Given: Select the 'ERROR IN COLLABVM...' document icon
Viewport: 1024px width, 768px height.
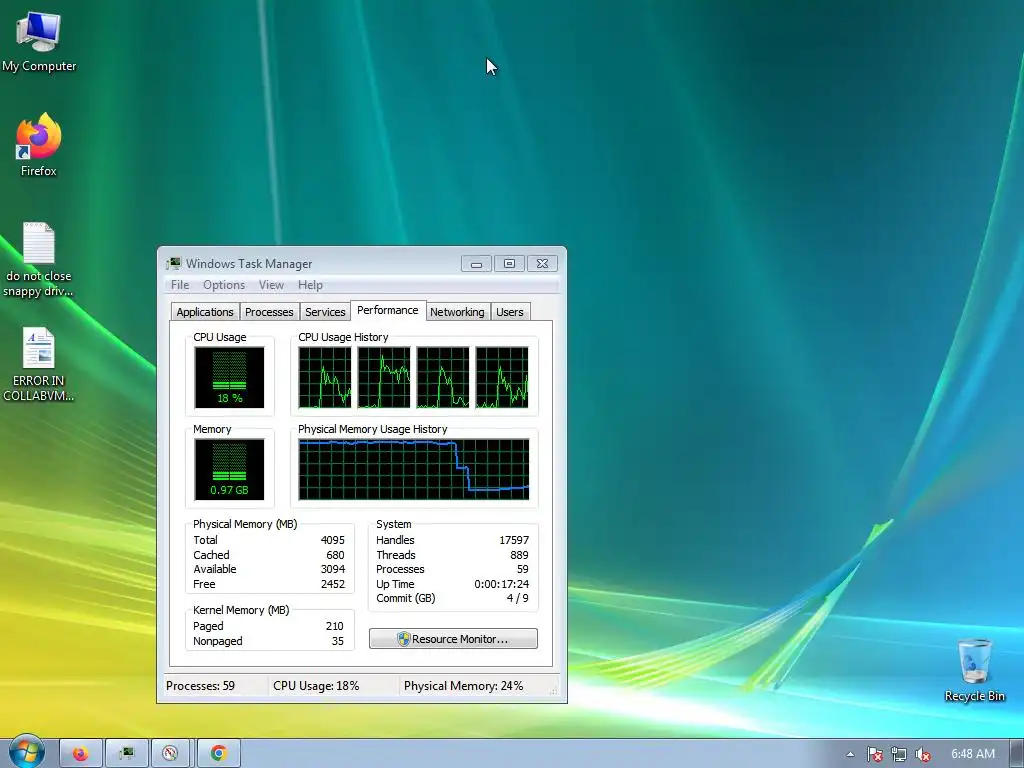Looking at the screenshot, I should coord(39,364).
